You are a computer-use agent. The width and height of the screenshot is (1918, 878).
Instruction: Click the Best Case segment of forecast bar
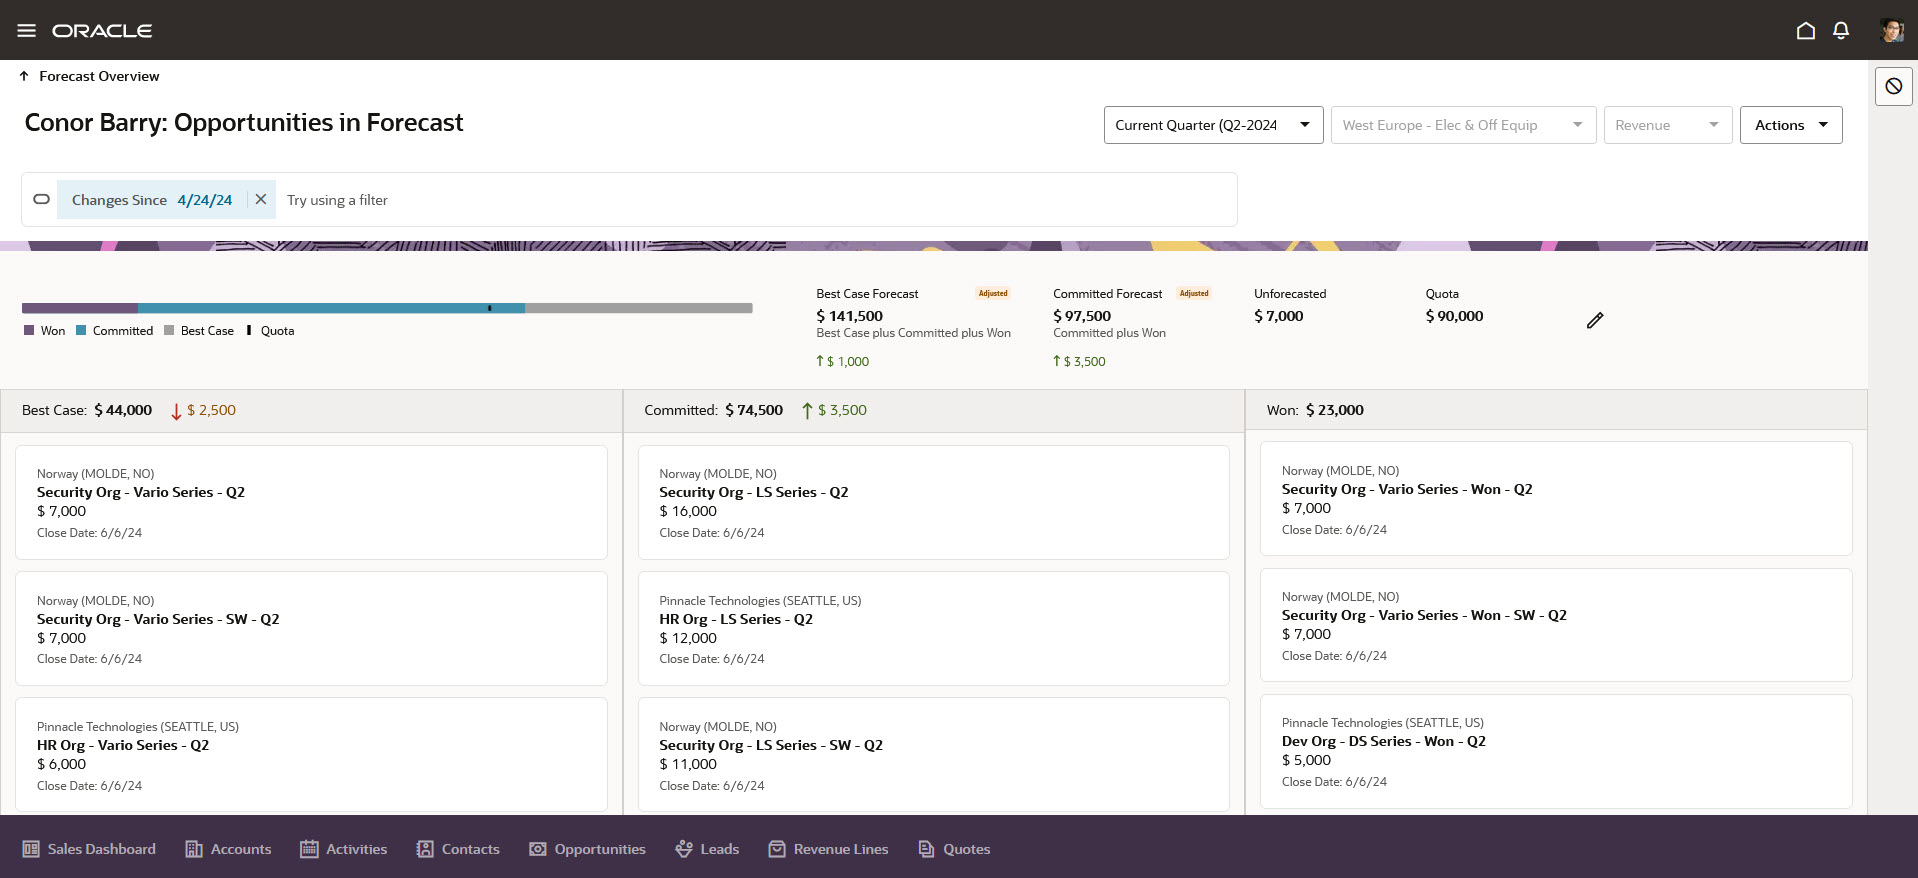[x=639, y=308]
